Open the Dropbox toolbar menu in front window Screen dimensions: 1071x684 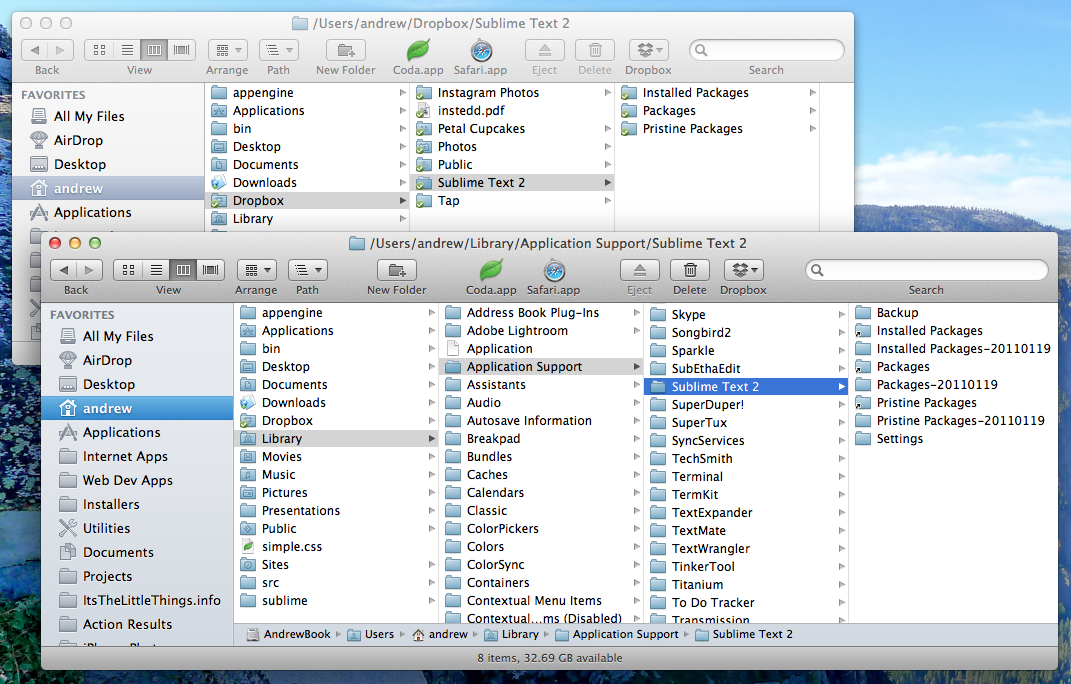(x=743, y=271)
